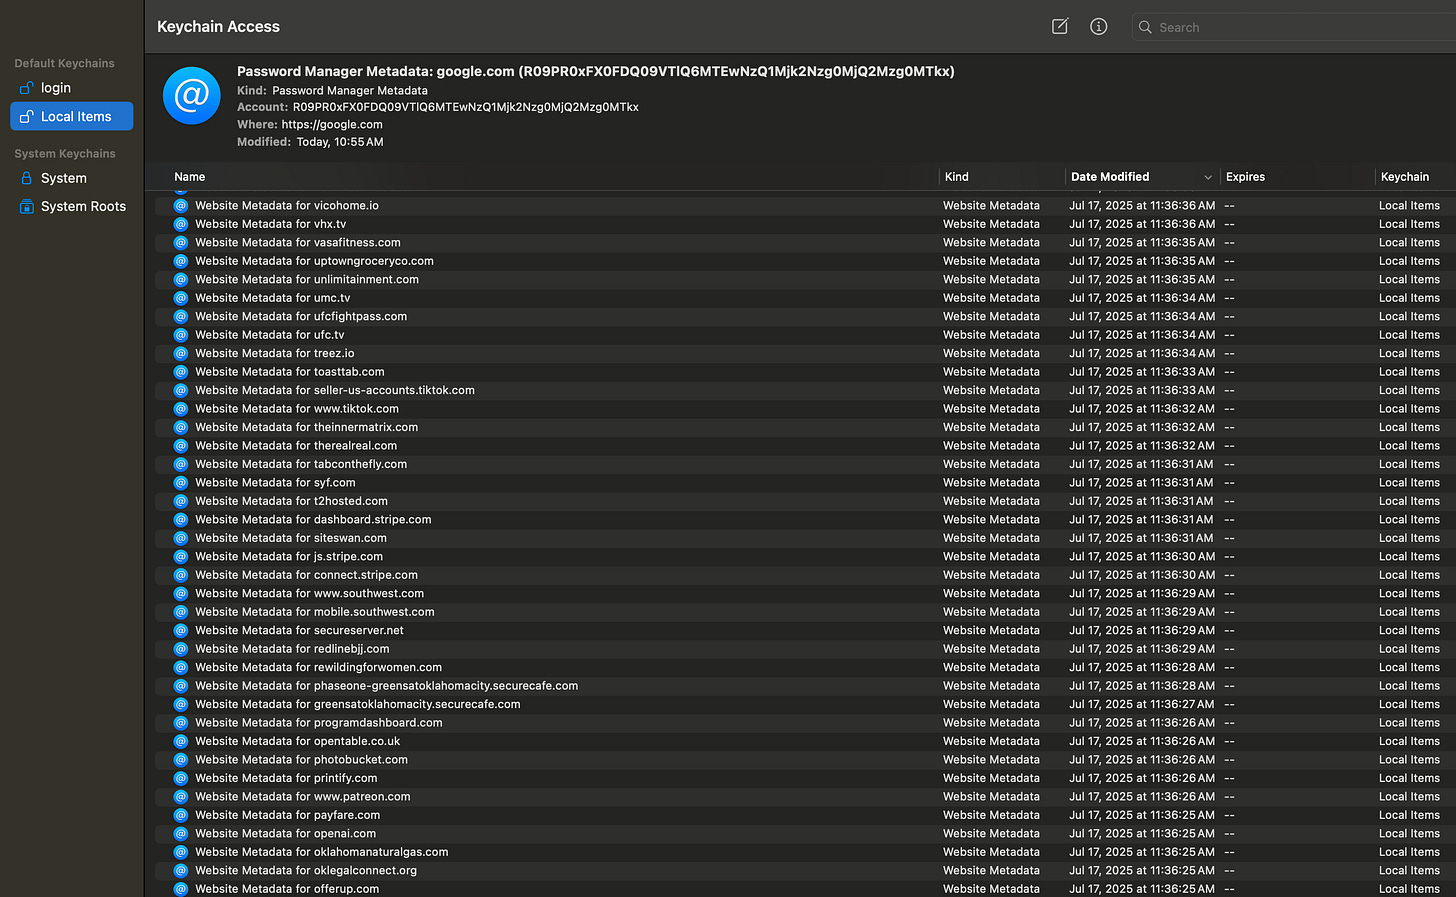Sort by the Kind column header

coord(956,177)
